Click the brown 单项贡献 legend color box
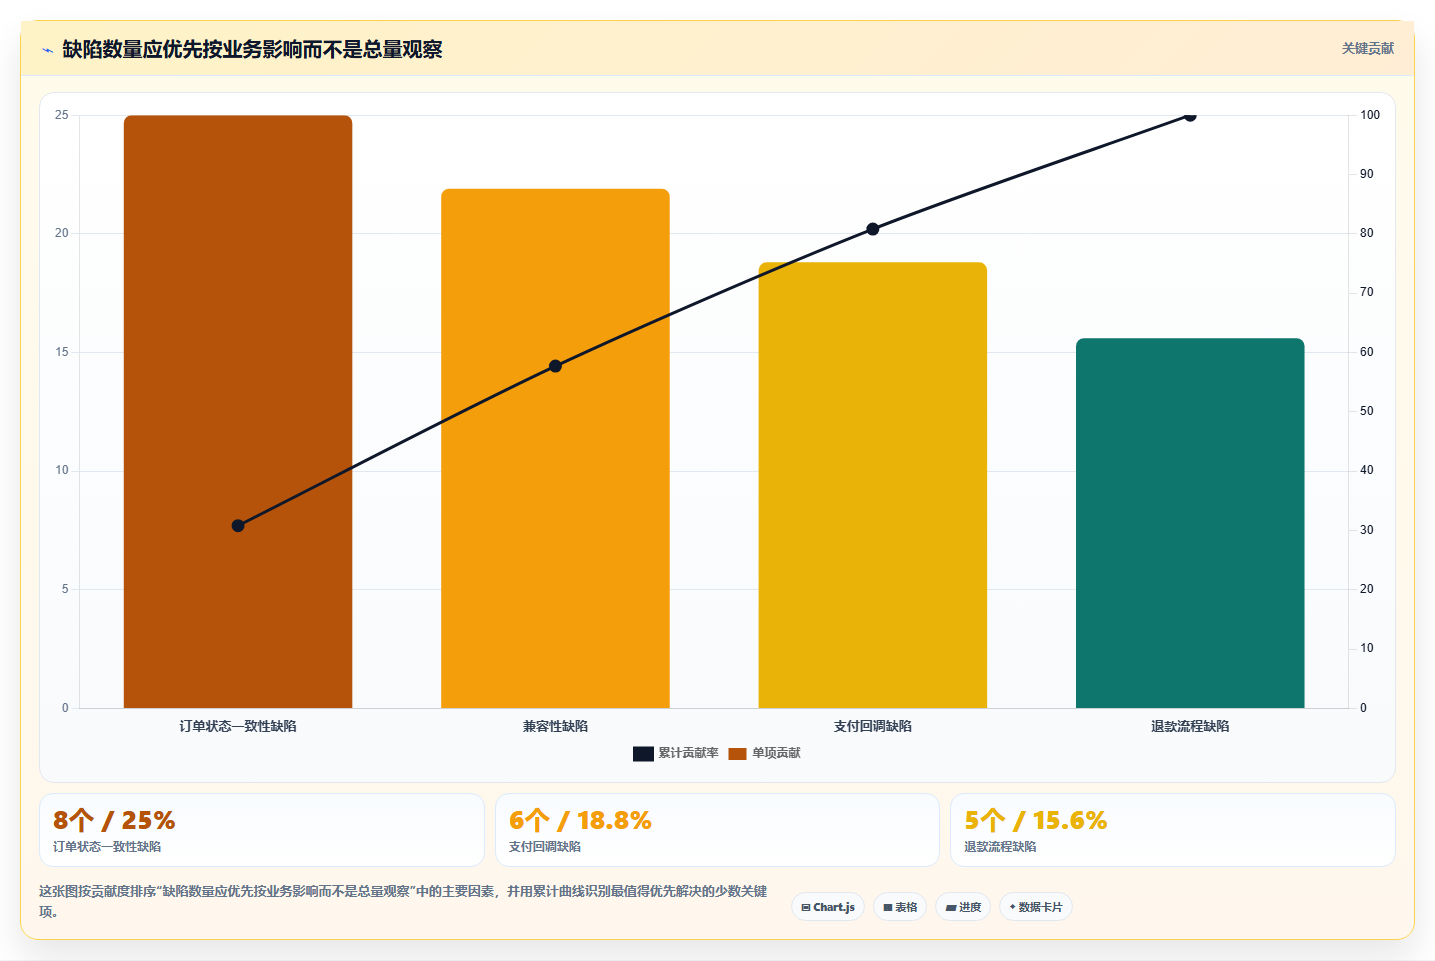The width and height of the screenshot is (1435, 961). coord(738,754)
